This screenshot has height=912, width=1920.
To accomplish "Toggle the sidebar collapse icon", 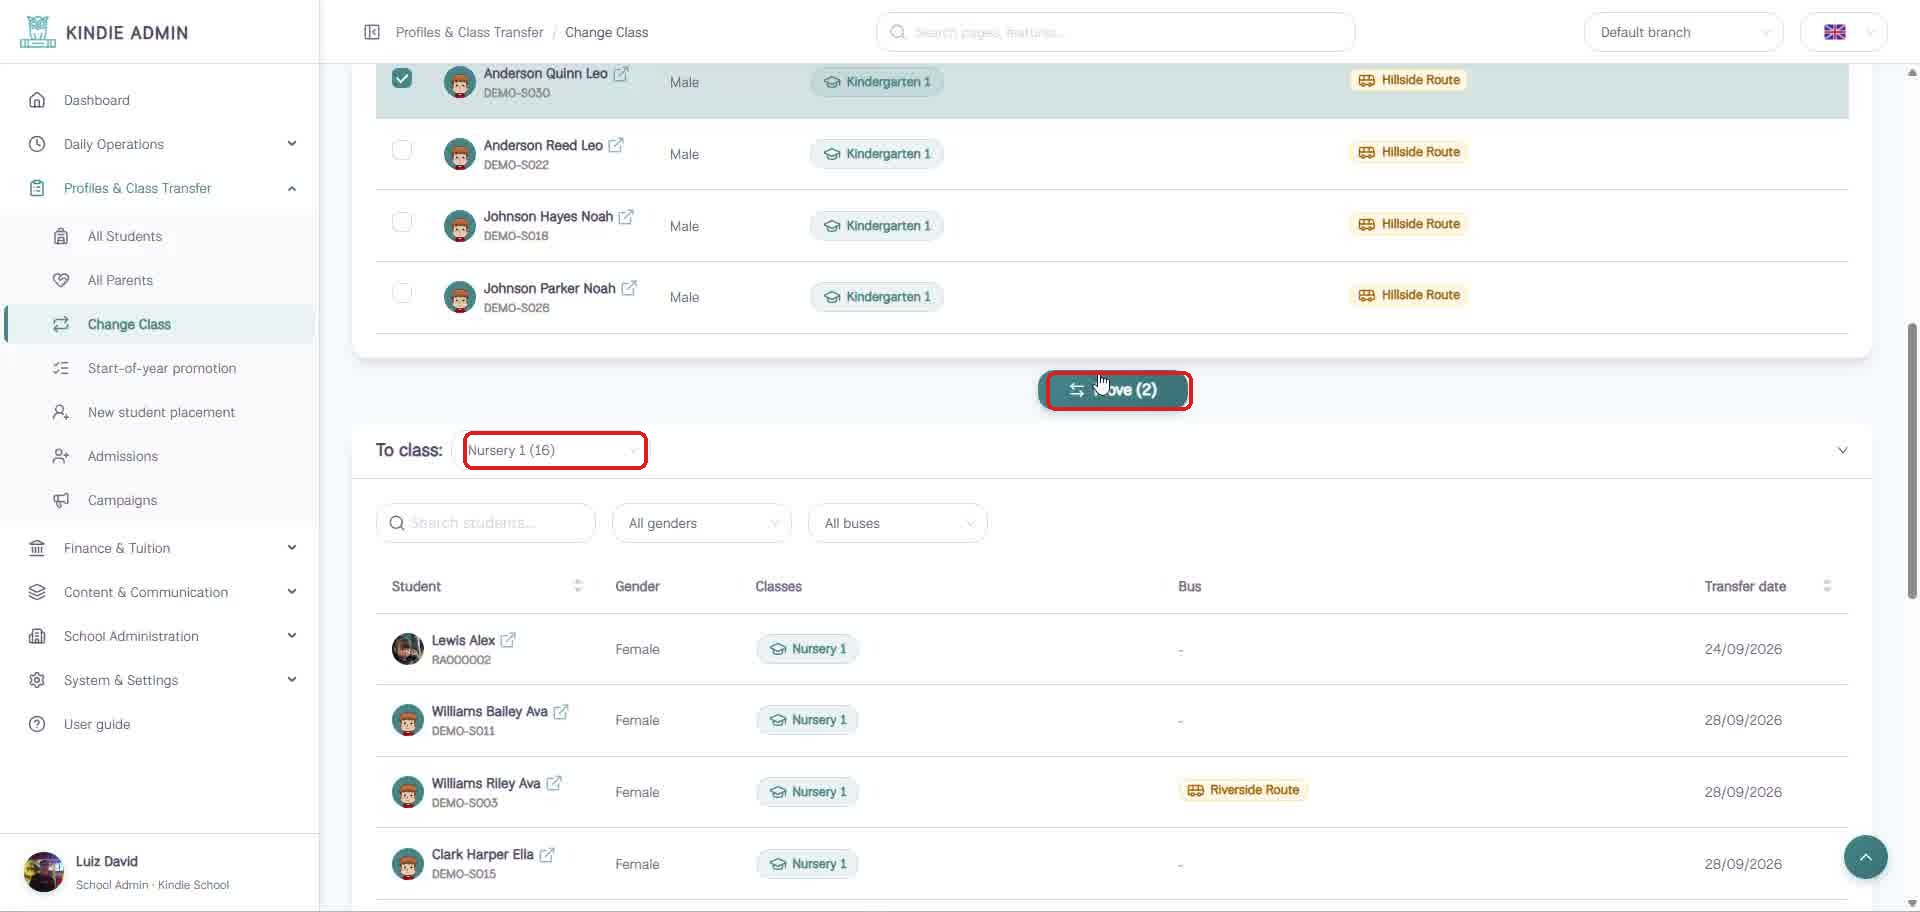I will coord(372,32).
